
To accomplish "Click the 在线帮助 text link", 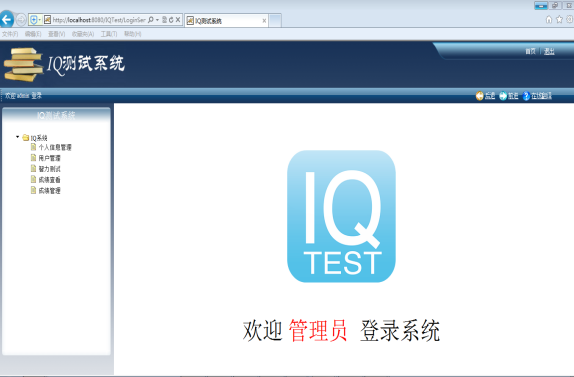I will click(541, 96).
